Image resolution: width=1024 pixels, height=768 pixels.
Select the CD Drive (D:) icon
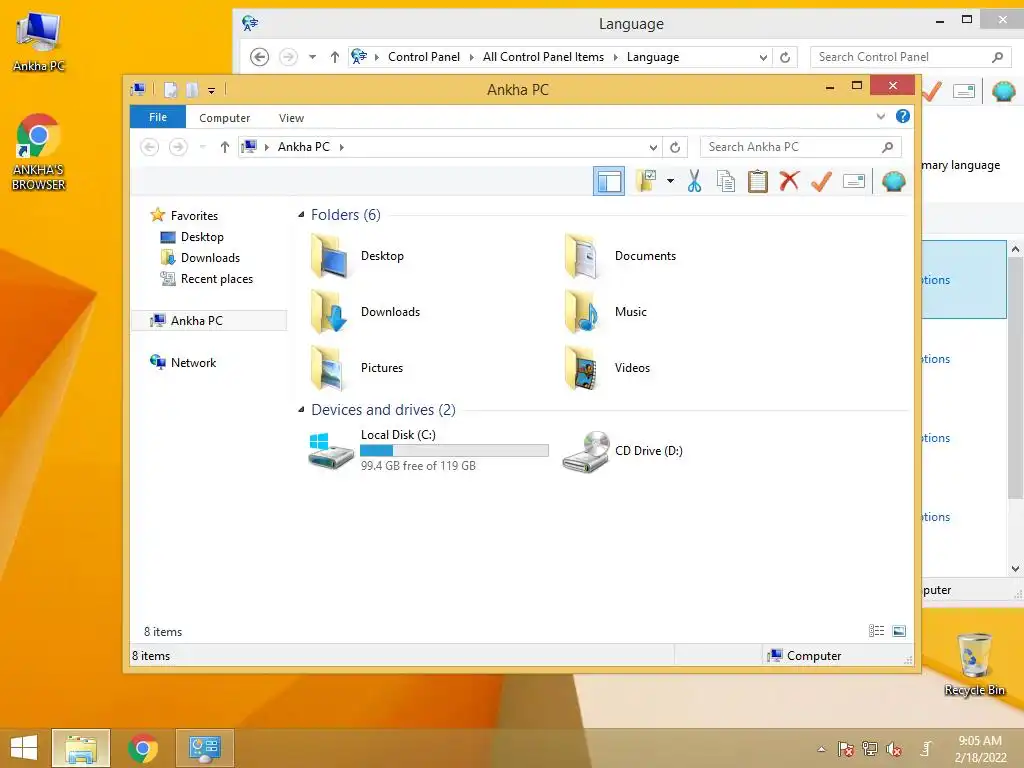click(x=586, y=451)
